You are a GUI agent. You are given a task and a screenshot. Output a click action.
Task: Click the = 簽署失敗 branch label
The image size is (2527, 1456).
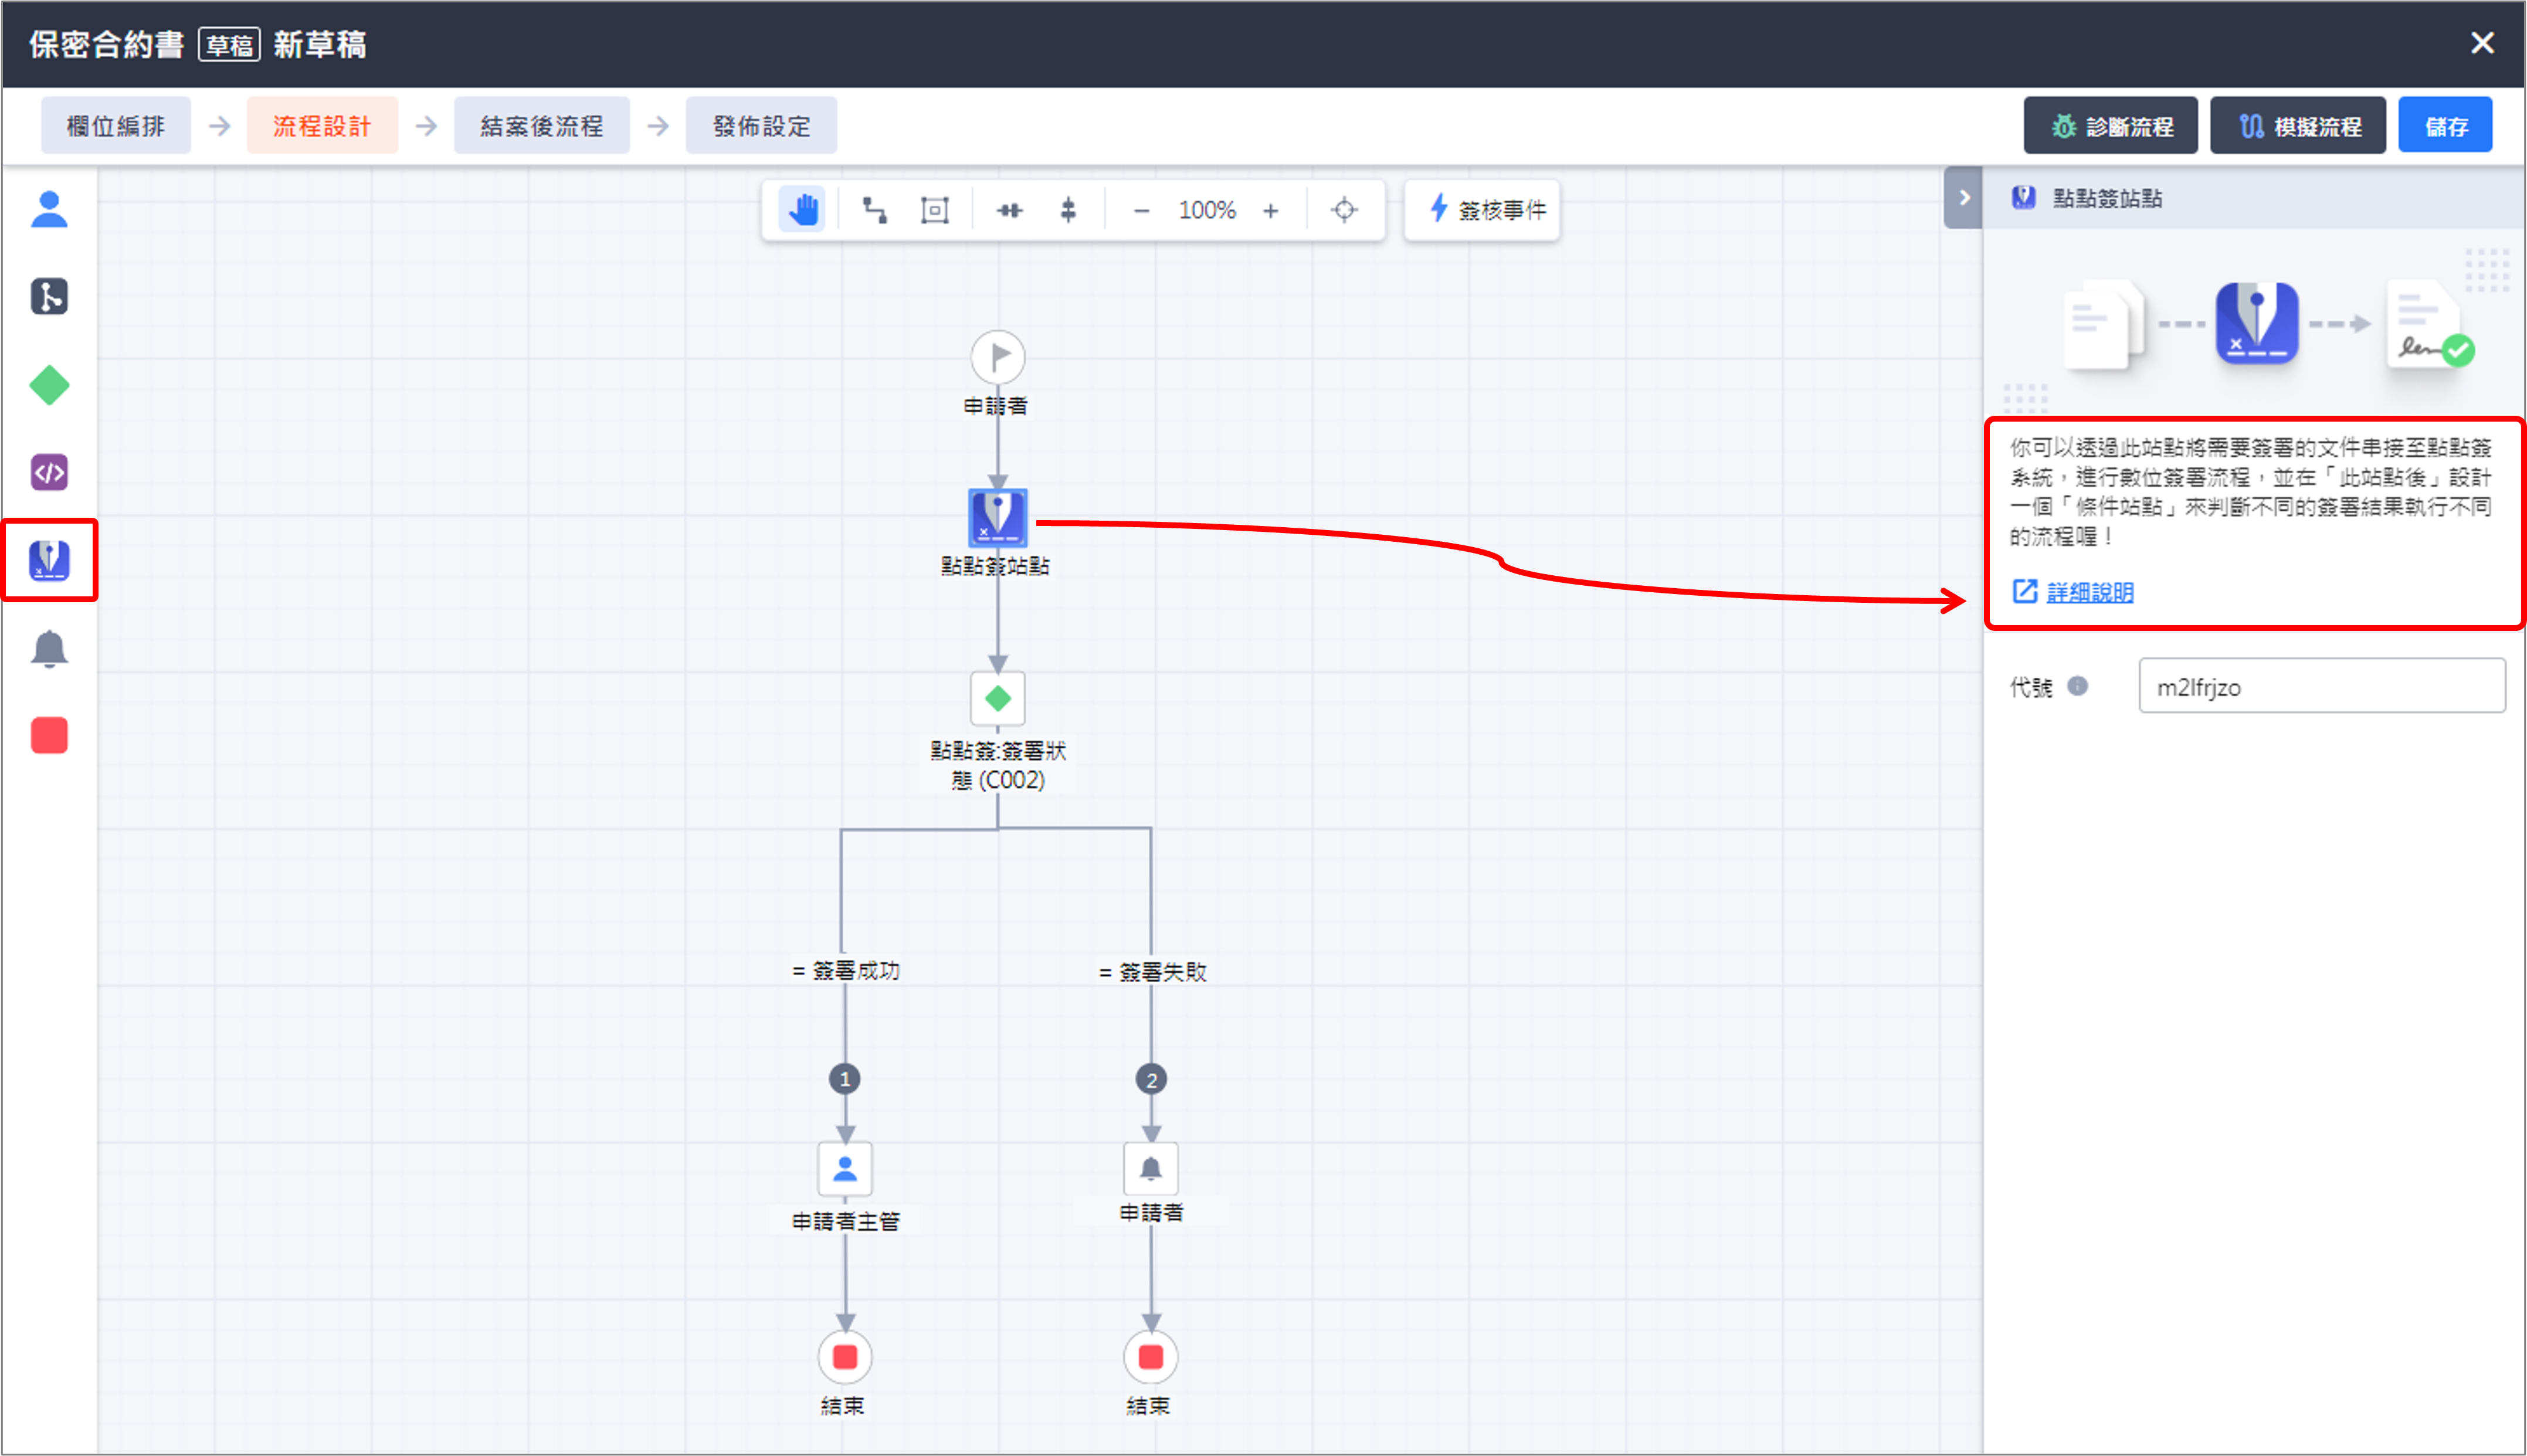tap(1152, 971)
